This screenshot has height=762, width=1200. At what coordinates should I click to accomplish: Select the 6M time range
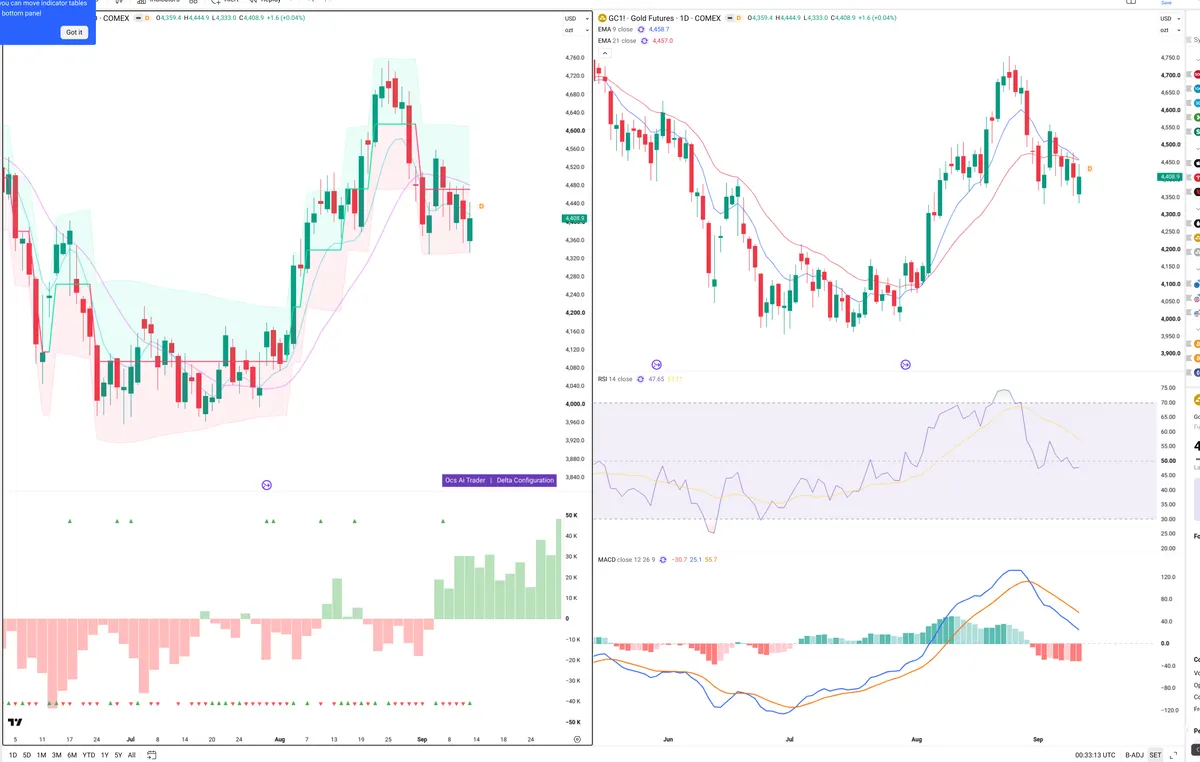tap(72, 755)
